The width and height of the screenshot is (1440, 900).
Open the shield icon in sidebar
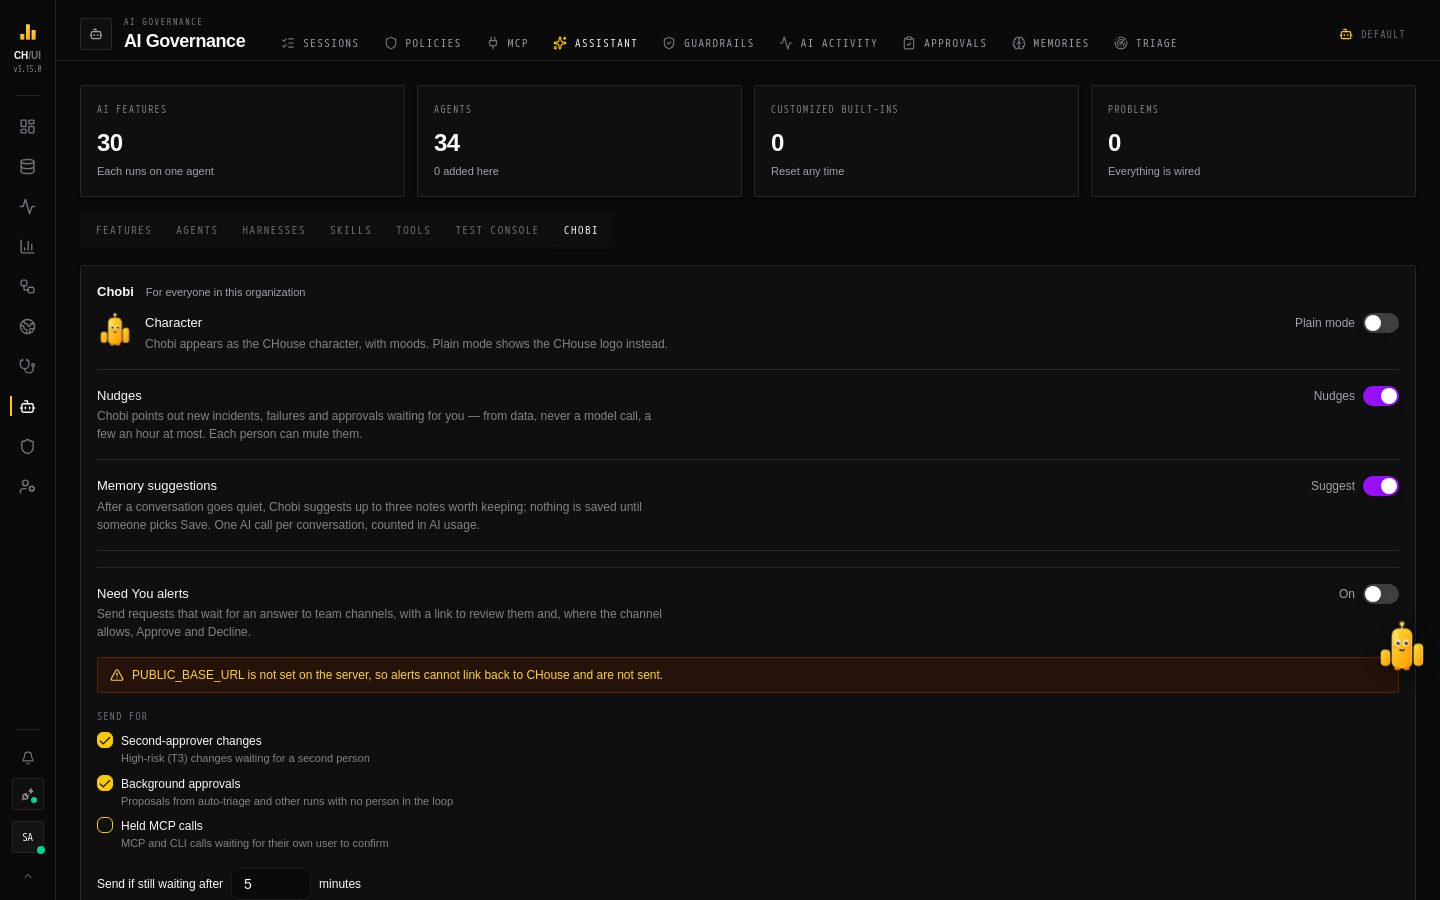[28, 447]
